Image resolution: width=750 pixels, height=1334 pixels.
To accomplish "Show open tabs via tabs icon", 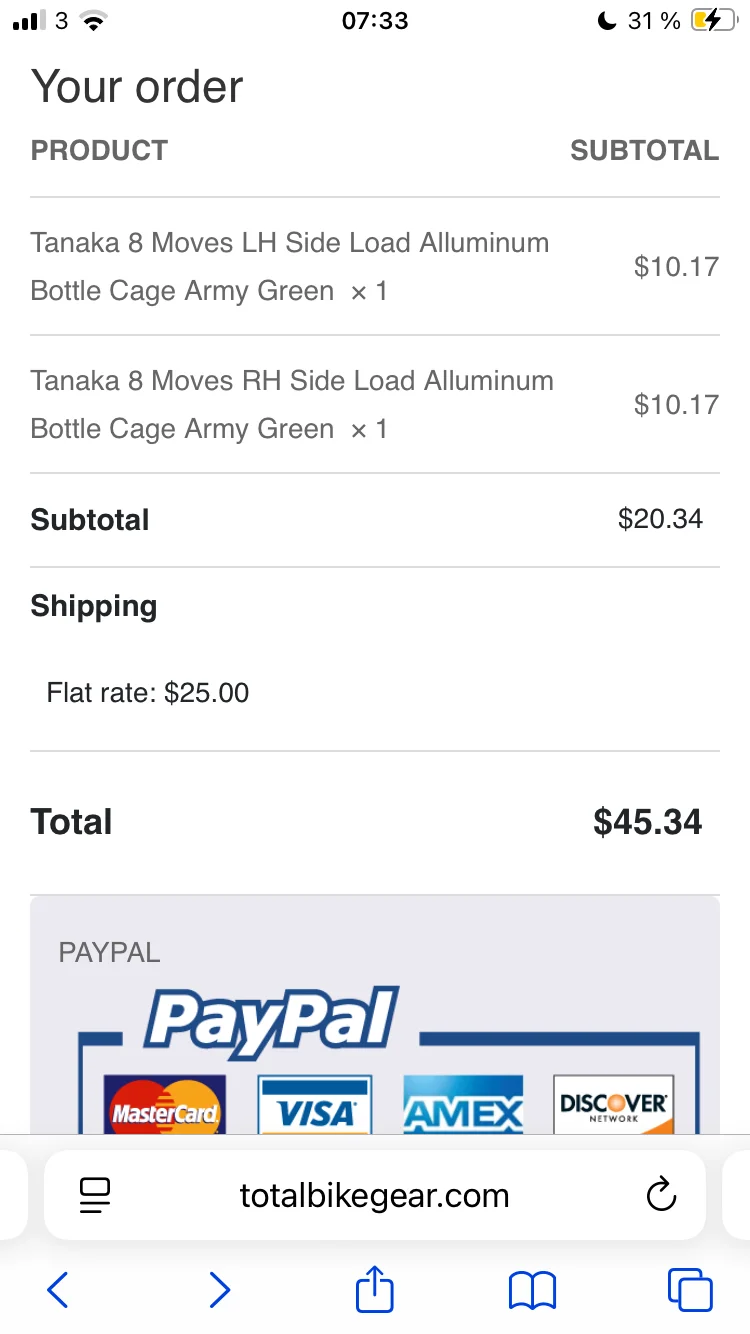I will pyautogui.click(x=690, y=1290).
